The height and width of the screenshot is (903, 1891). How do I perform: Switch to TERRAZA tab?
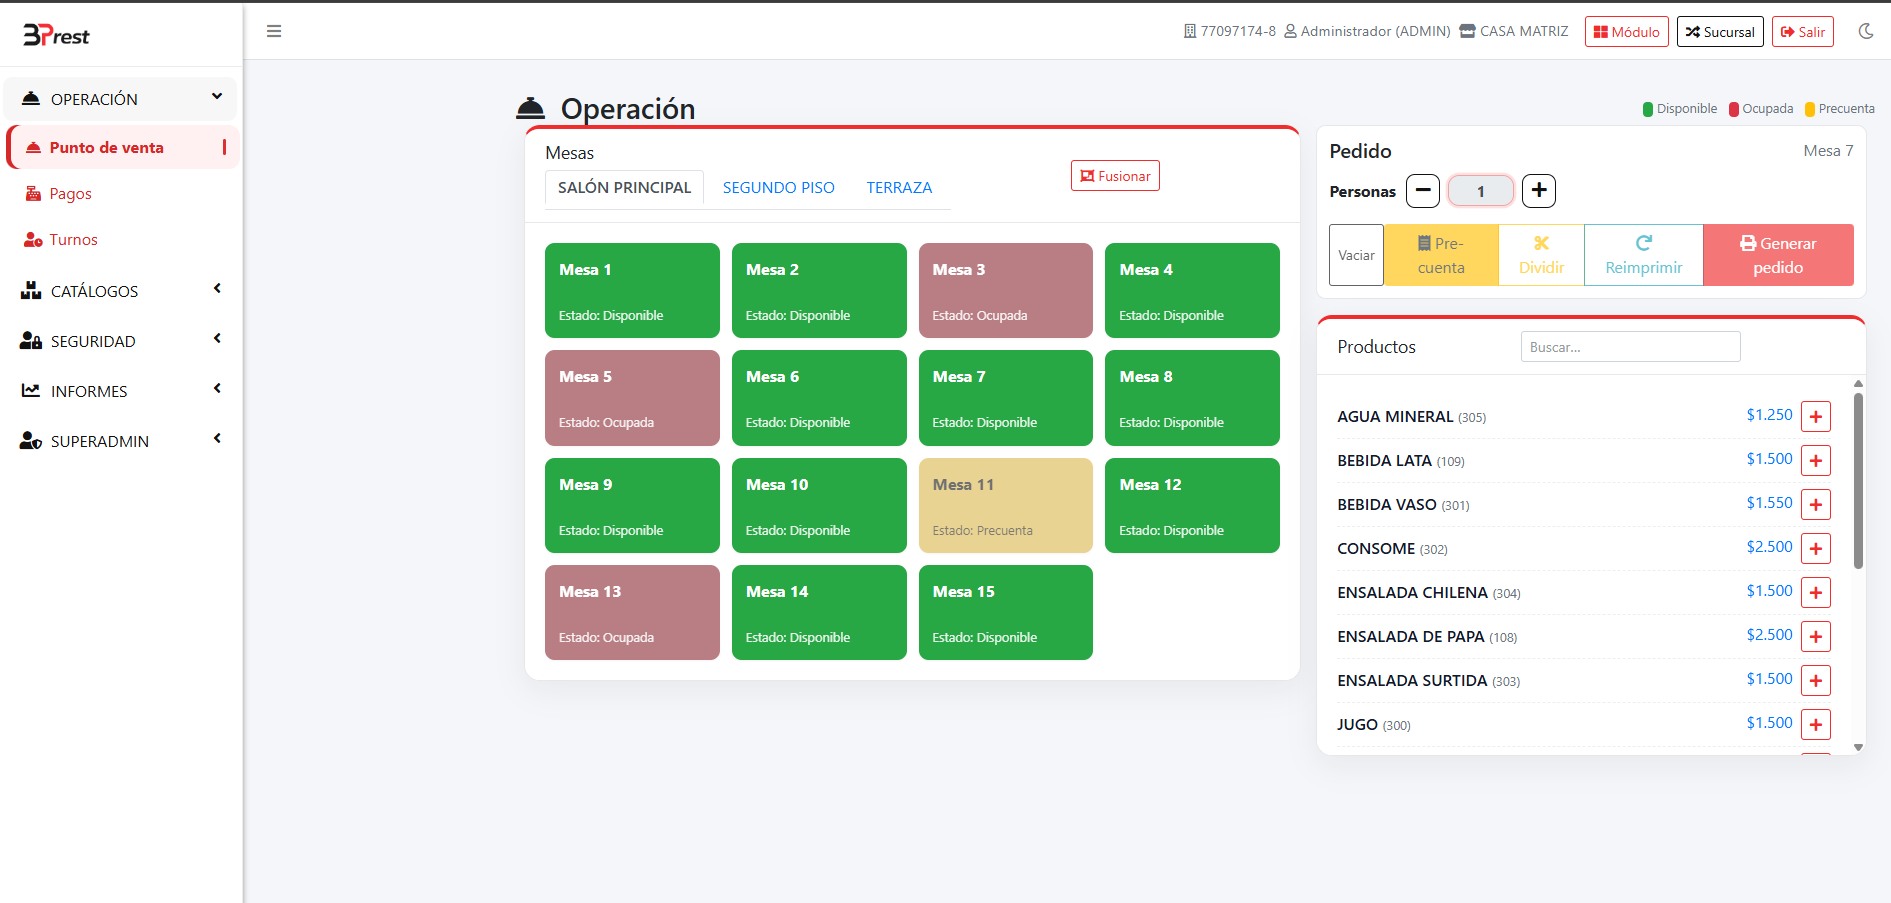[899, 188]
